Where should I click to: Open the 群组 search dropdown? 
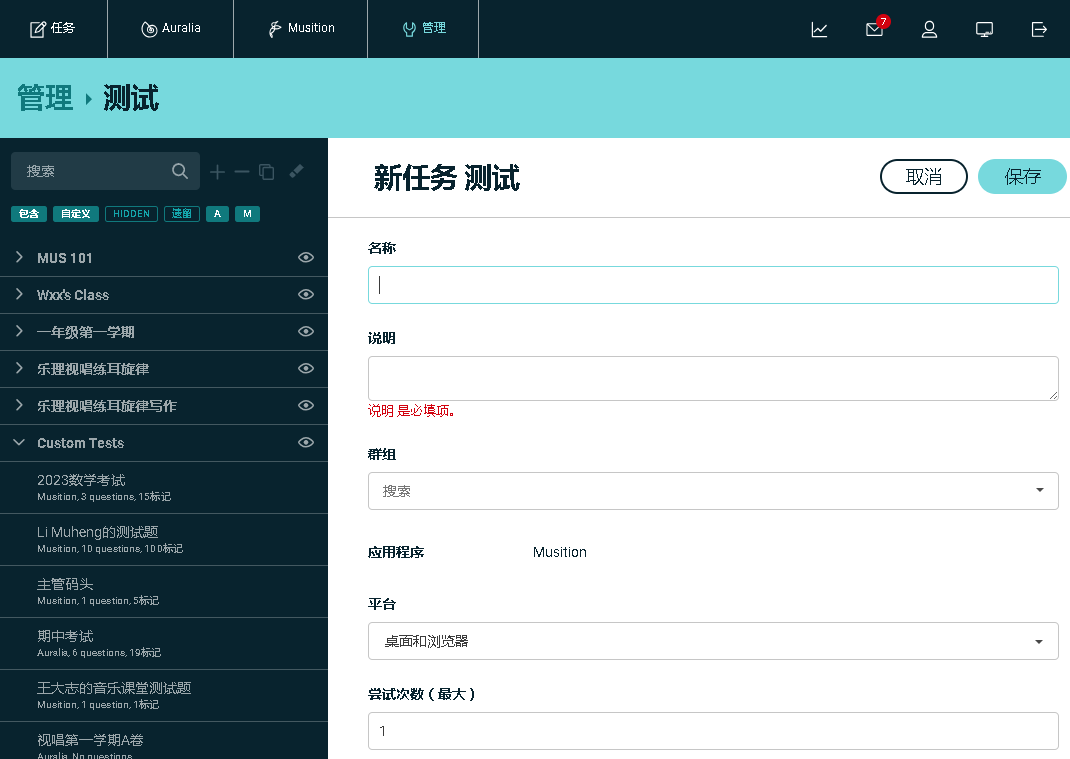point(713,491)
